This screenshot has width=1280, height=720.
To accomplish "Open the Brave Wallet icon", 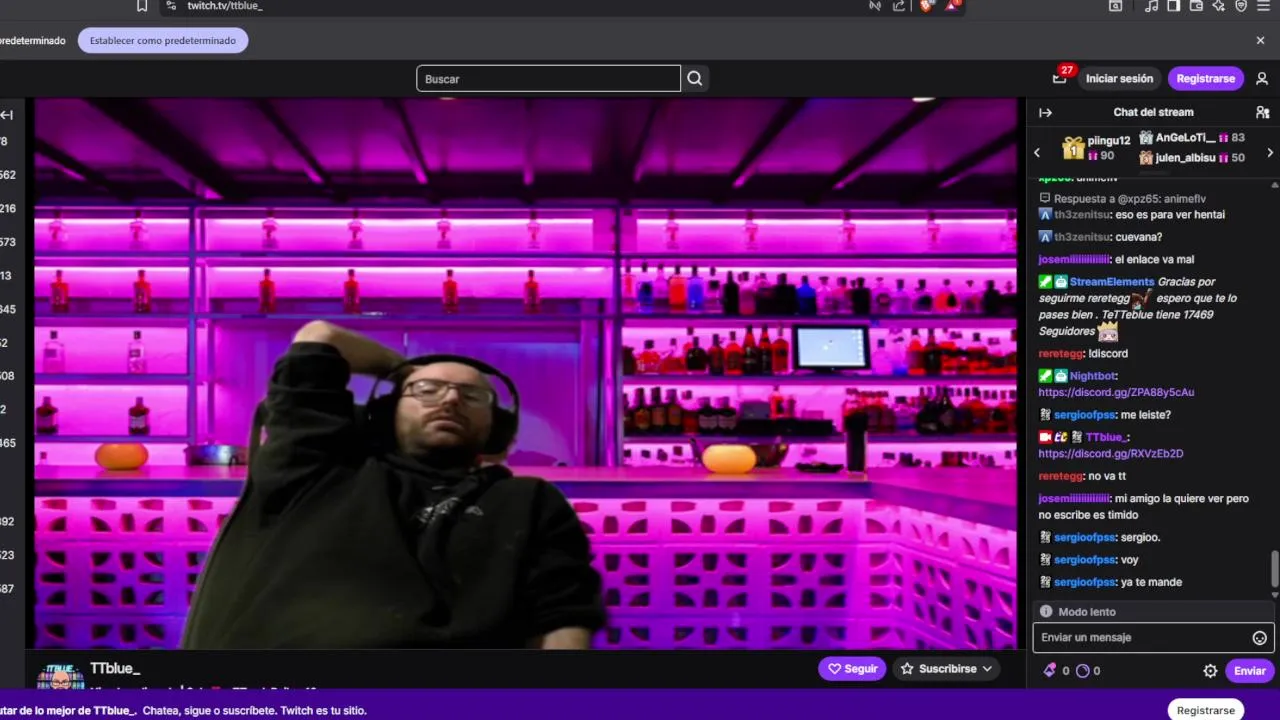I will (x=1195, y=6).
